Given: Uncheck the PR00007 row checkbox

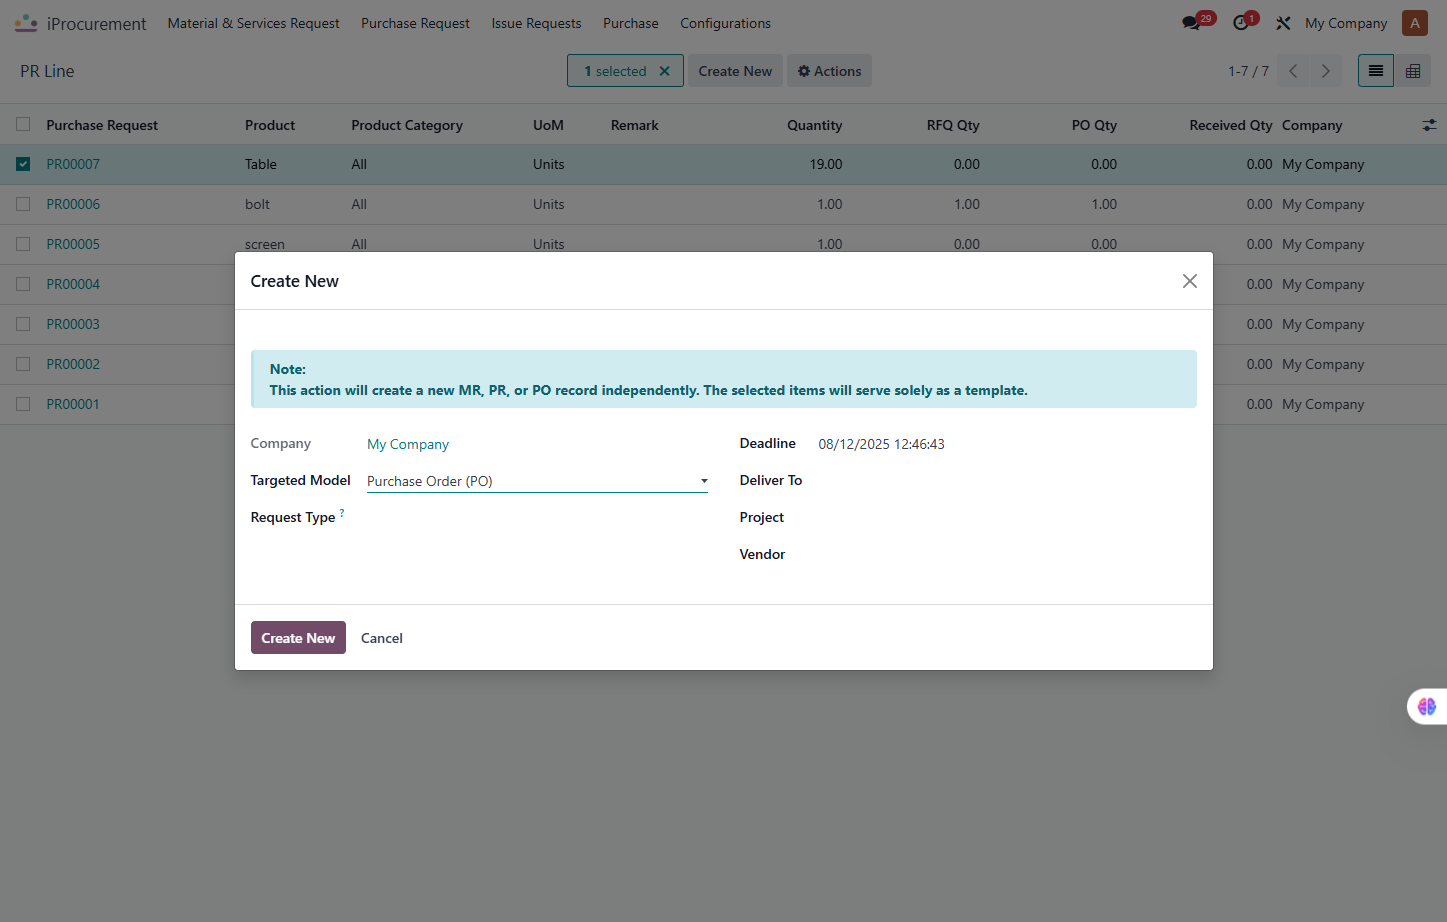Looking at the screenshot, I should [x=23, y=164].
